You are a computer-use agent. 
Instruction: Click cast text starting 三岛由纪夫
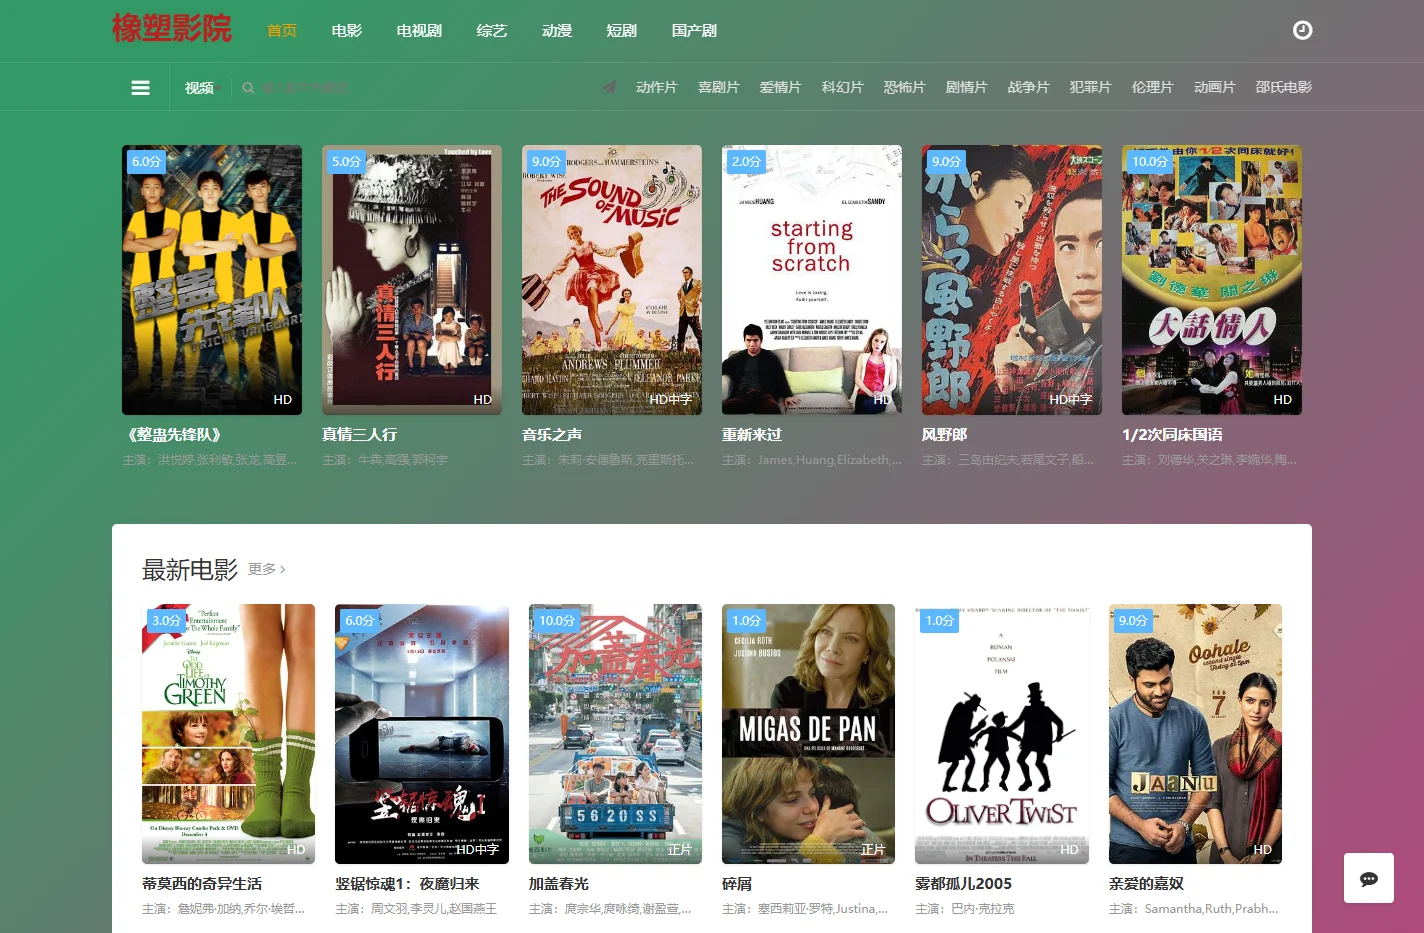tap(1008, 460)
